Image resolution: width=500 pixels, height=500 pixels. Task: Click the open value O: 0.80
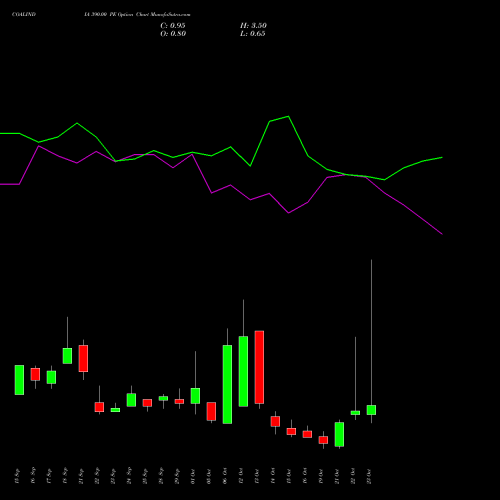(x=173, y=34)
